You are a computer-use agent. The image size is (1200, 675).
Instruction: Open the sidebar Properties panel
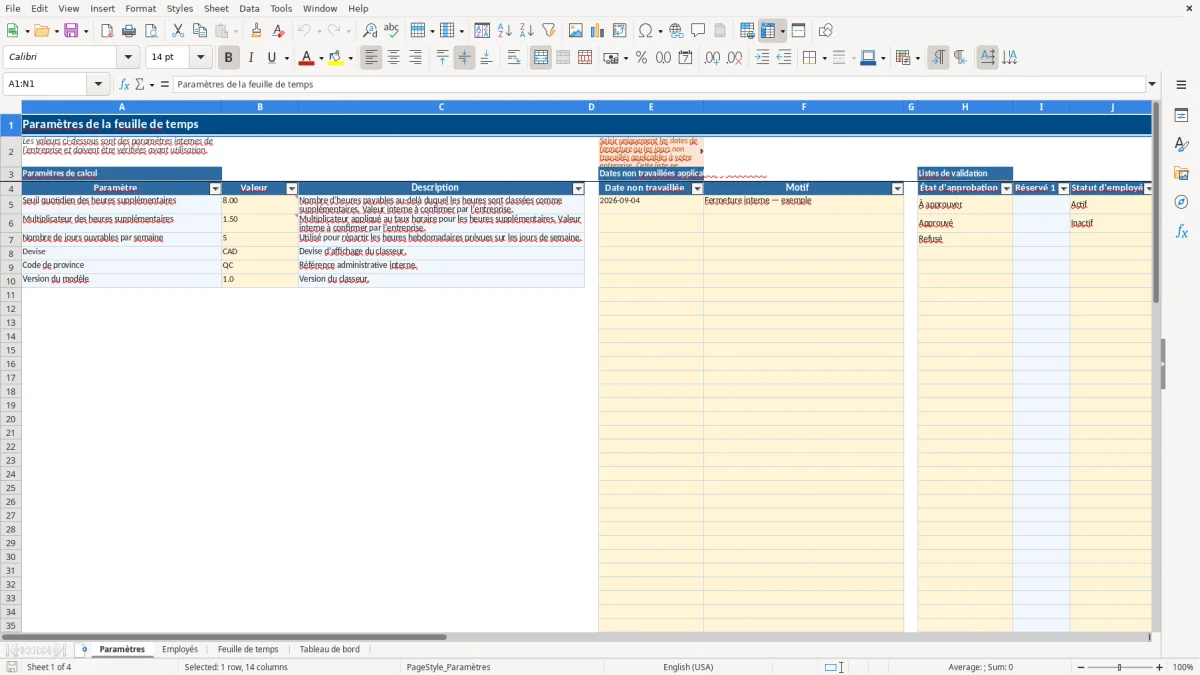(x=1181, y=116)
